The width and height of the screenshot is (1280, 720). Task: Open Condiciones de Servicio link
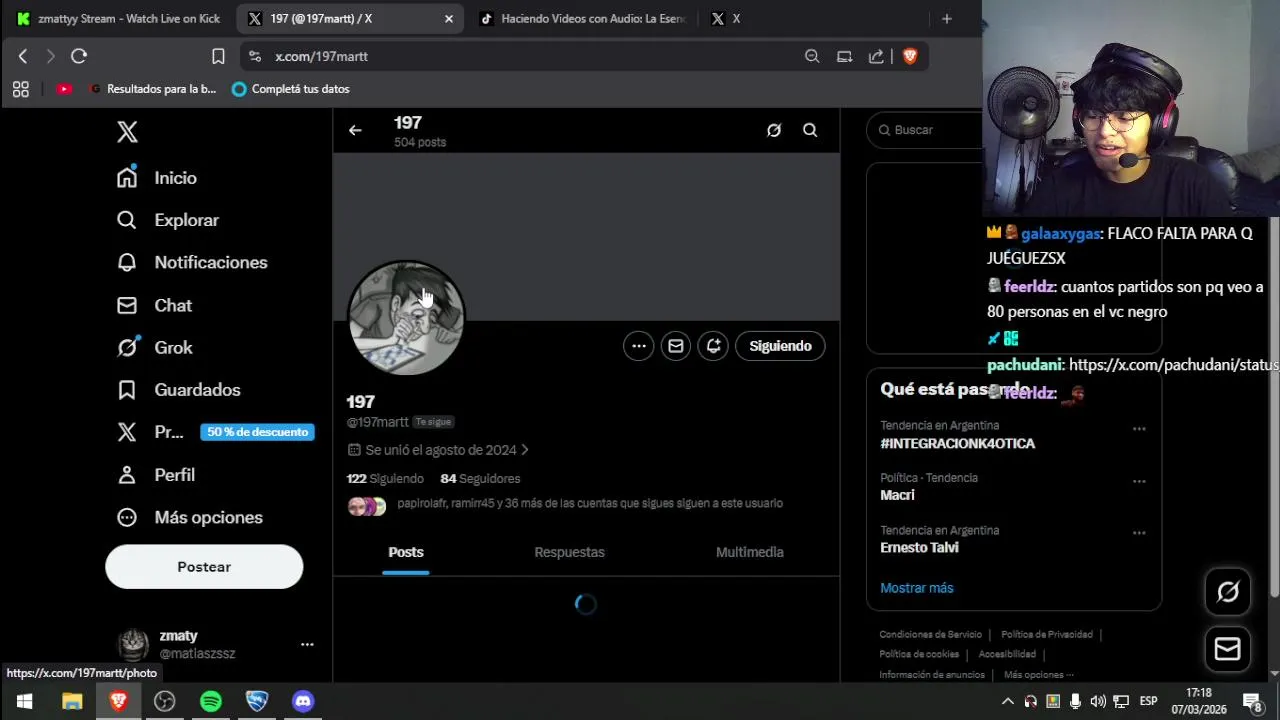(x=930, y=635)
